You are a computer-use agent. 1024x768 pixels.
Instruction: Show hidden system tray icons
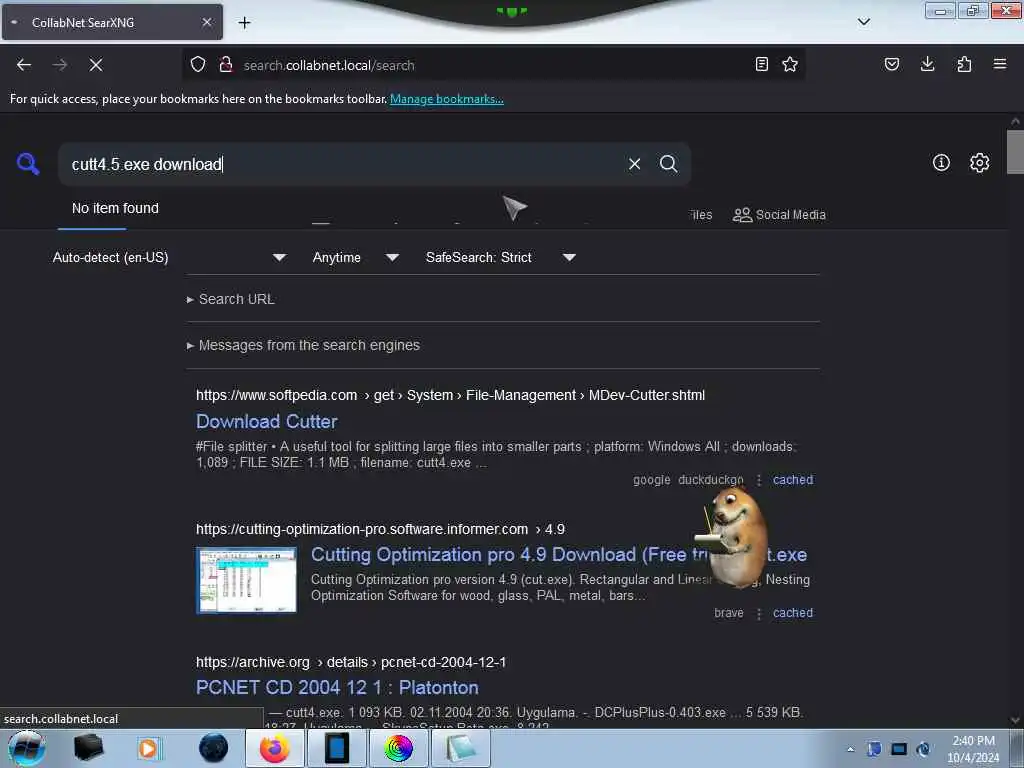pyautogui.click(x=850, y=749)
